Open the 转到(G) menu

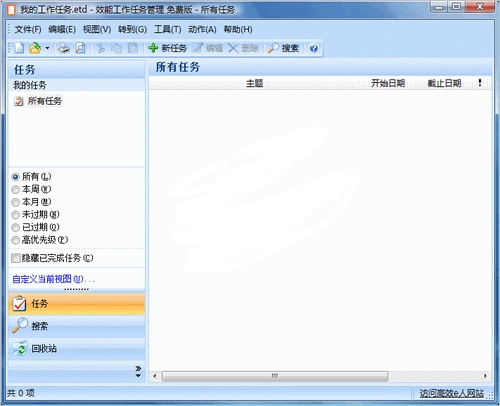pyautogui.click(x=132, y=29)
